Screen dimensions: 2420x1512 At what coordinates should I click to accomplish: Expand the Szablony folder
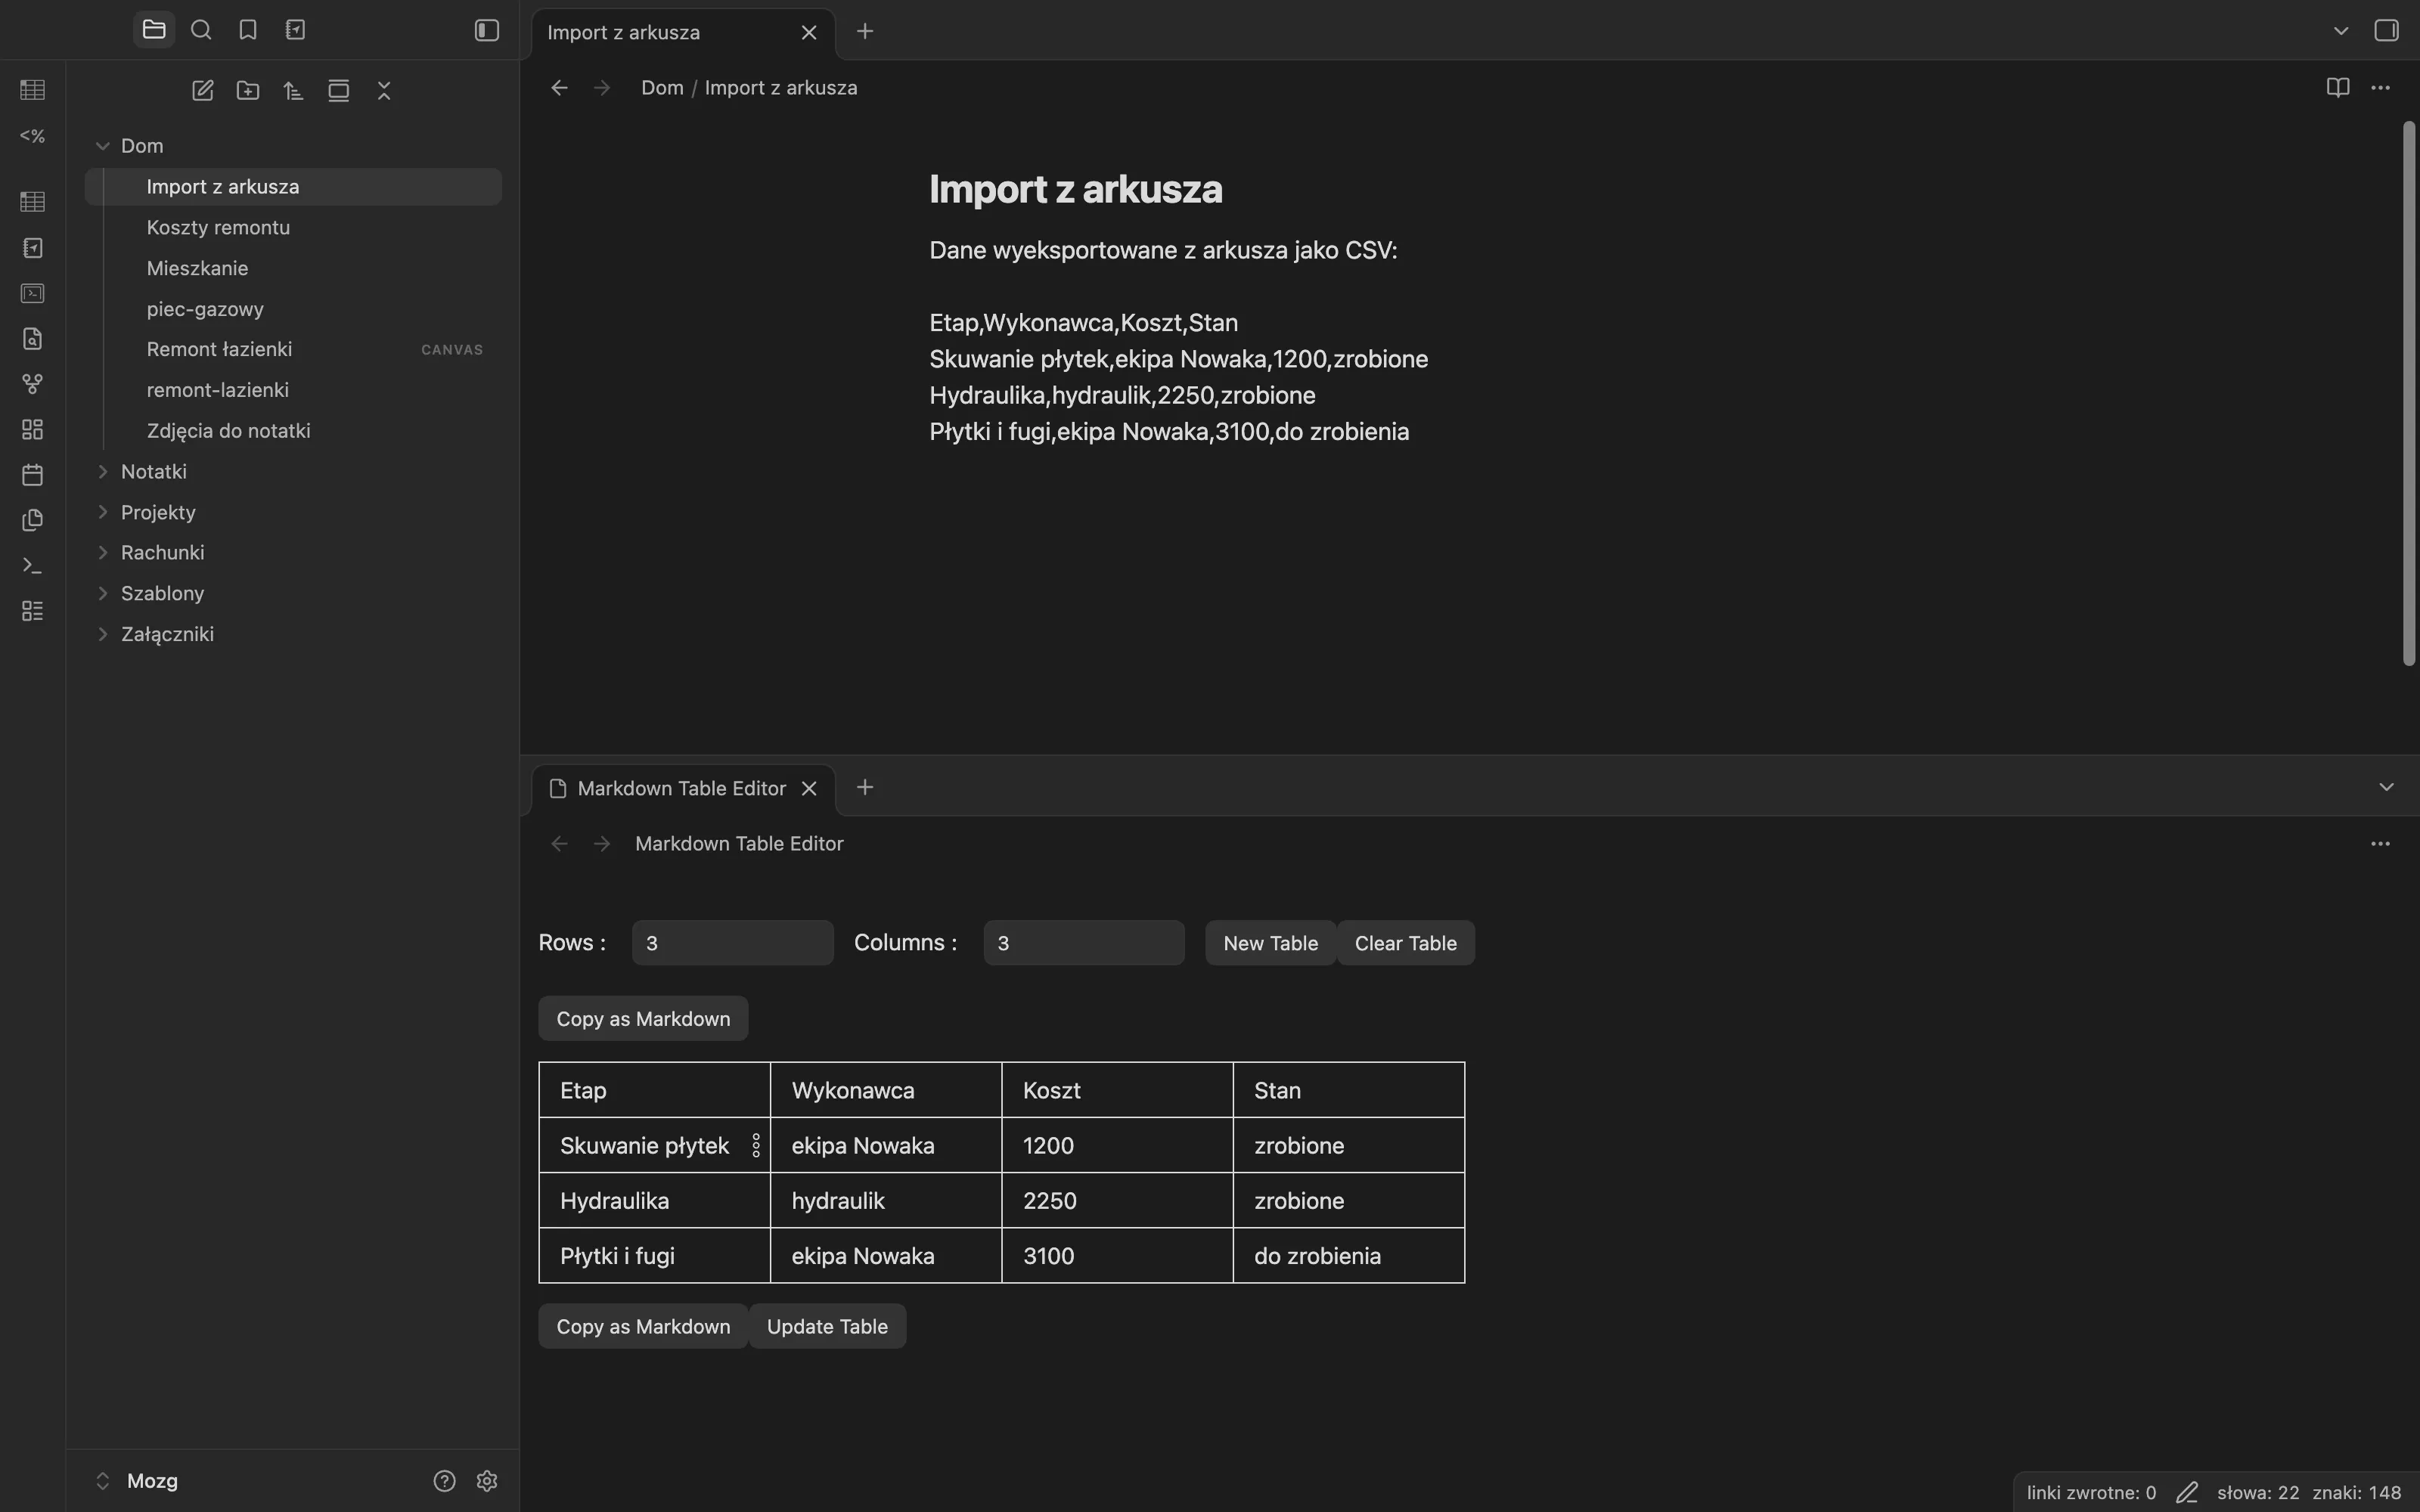102,593
